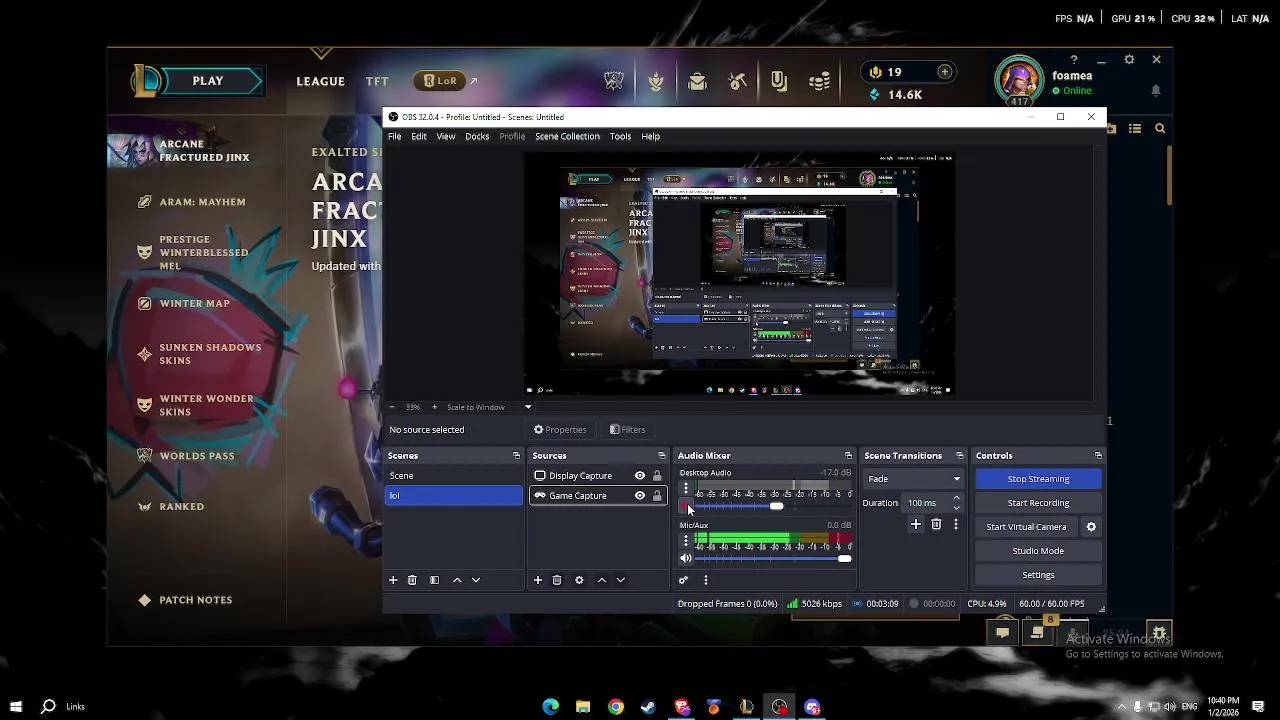Open source properties gear in Sources toolbar
The image size is (1280, 720).
coord(579,580)
